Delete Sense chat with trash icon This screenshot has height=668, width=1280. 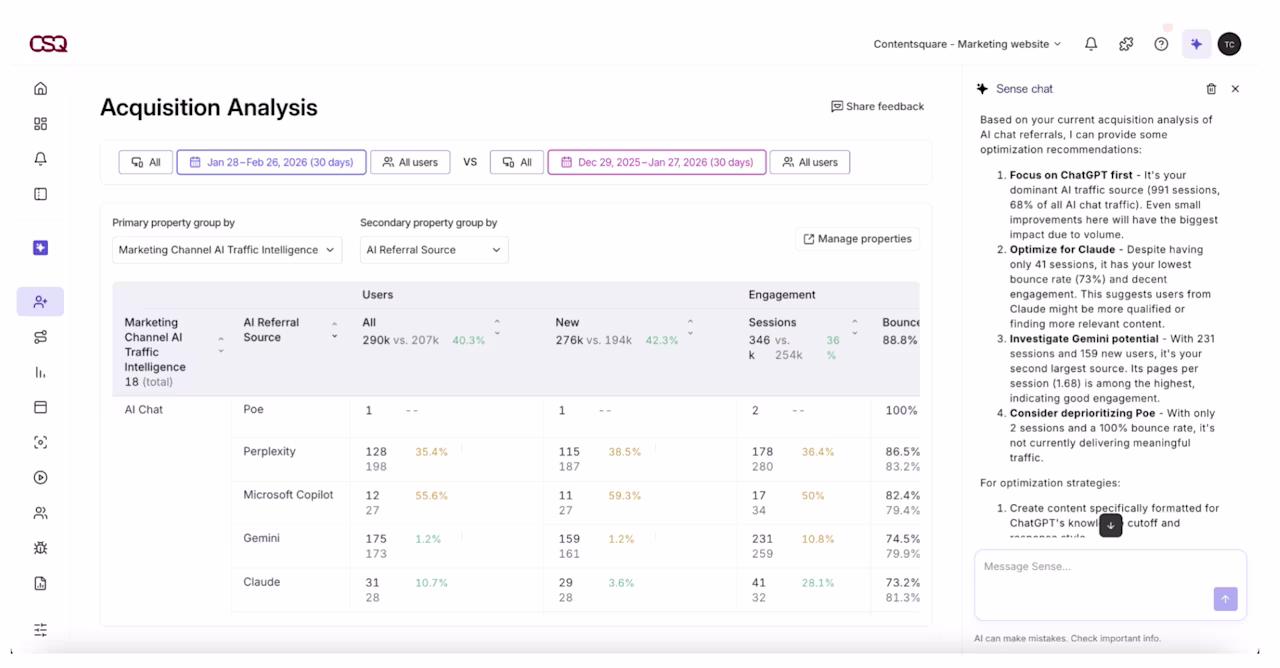pos(1211,89)
